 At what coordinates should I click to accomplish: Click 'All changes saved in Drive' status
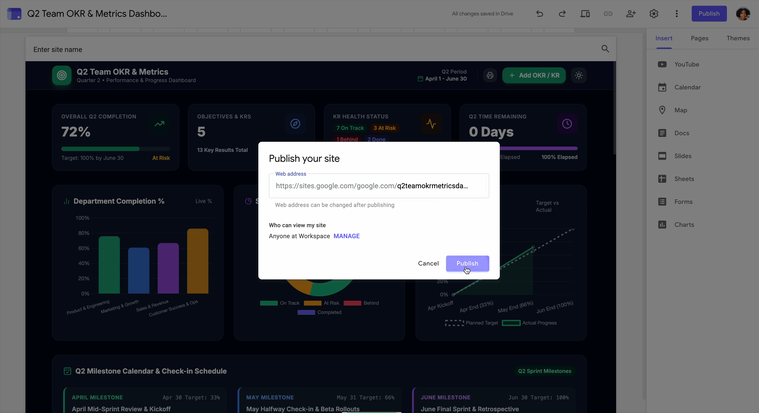482,14
